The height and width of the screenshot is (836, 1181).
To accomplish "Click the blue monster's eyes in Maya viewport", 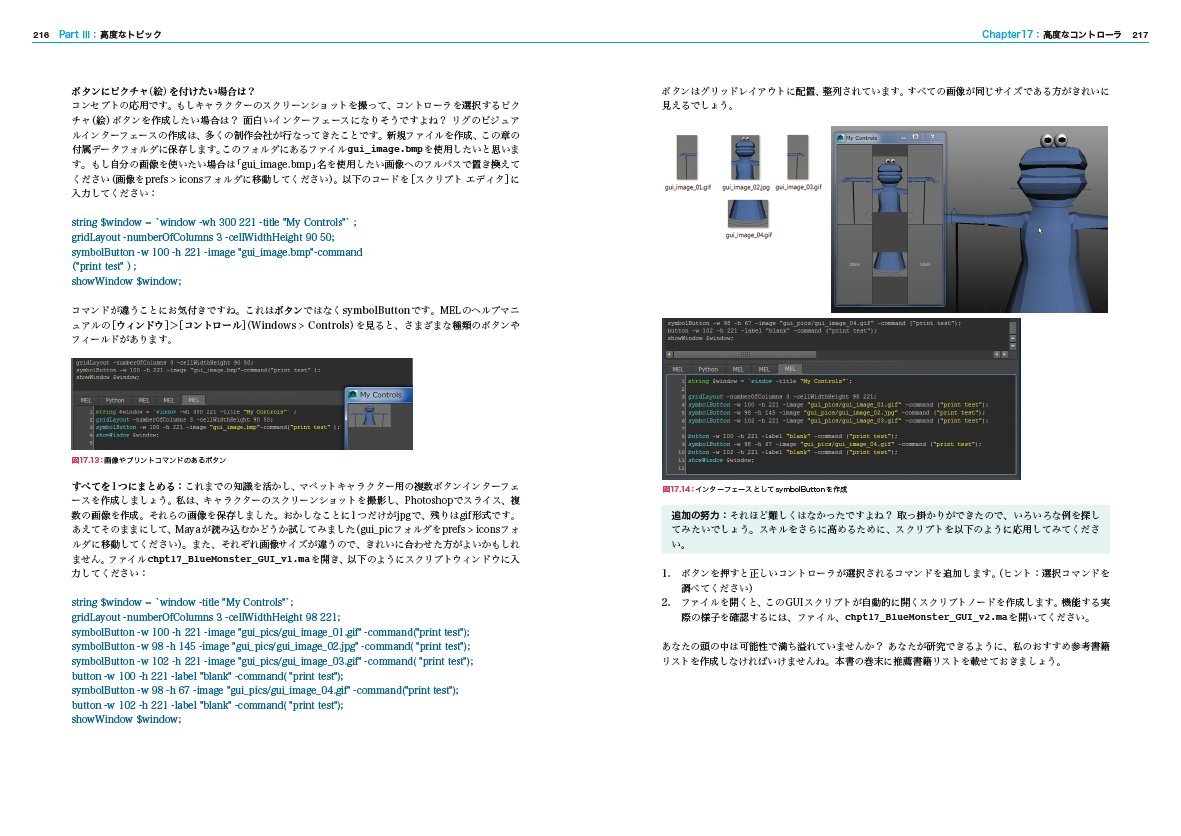I will pyautogui.click(x=1054, y=140).
